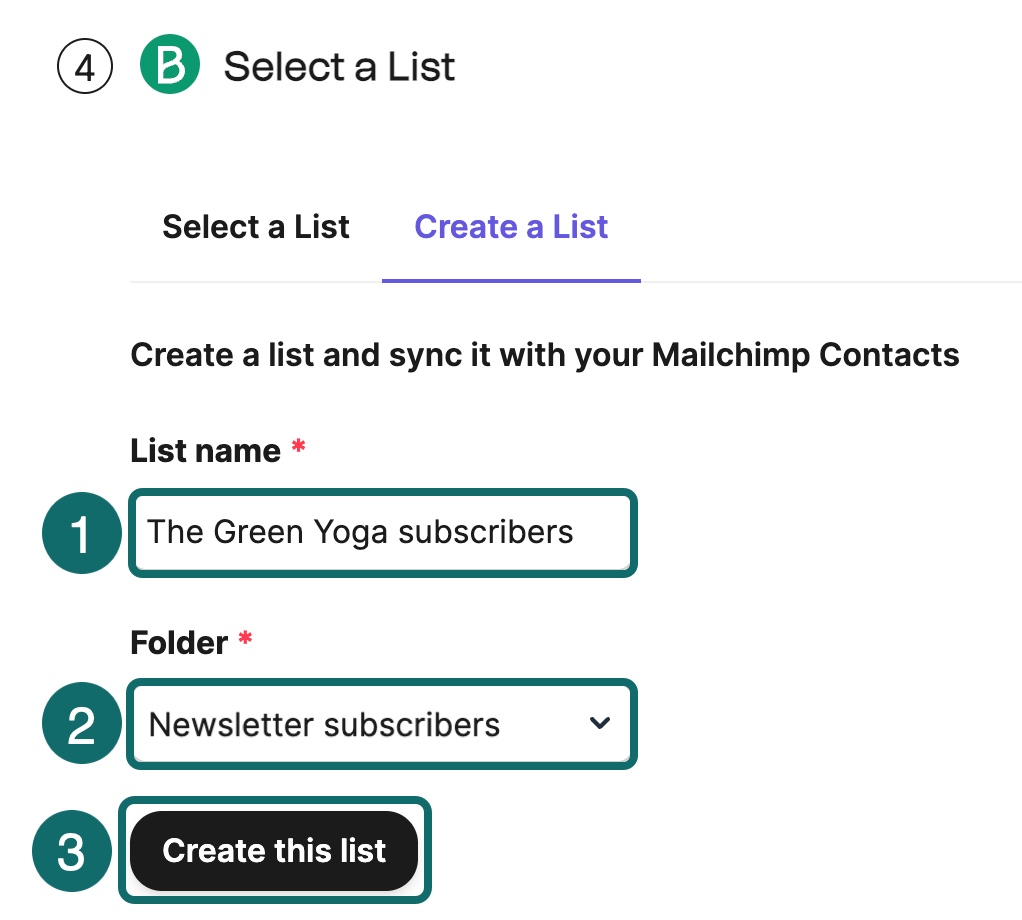Open the Newsletter subscribers folder dropdown
Image resolution: width=1022 pixels, height=920 pixels.
(x=380, y=724)
